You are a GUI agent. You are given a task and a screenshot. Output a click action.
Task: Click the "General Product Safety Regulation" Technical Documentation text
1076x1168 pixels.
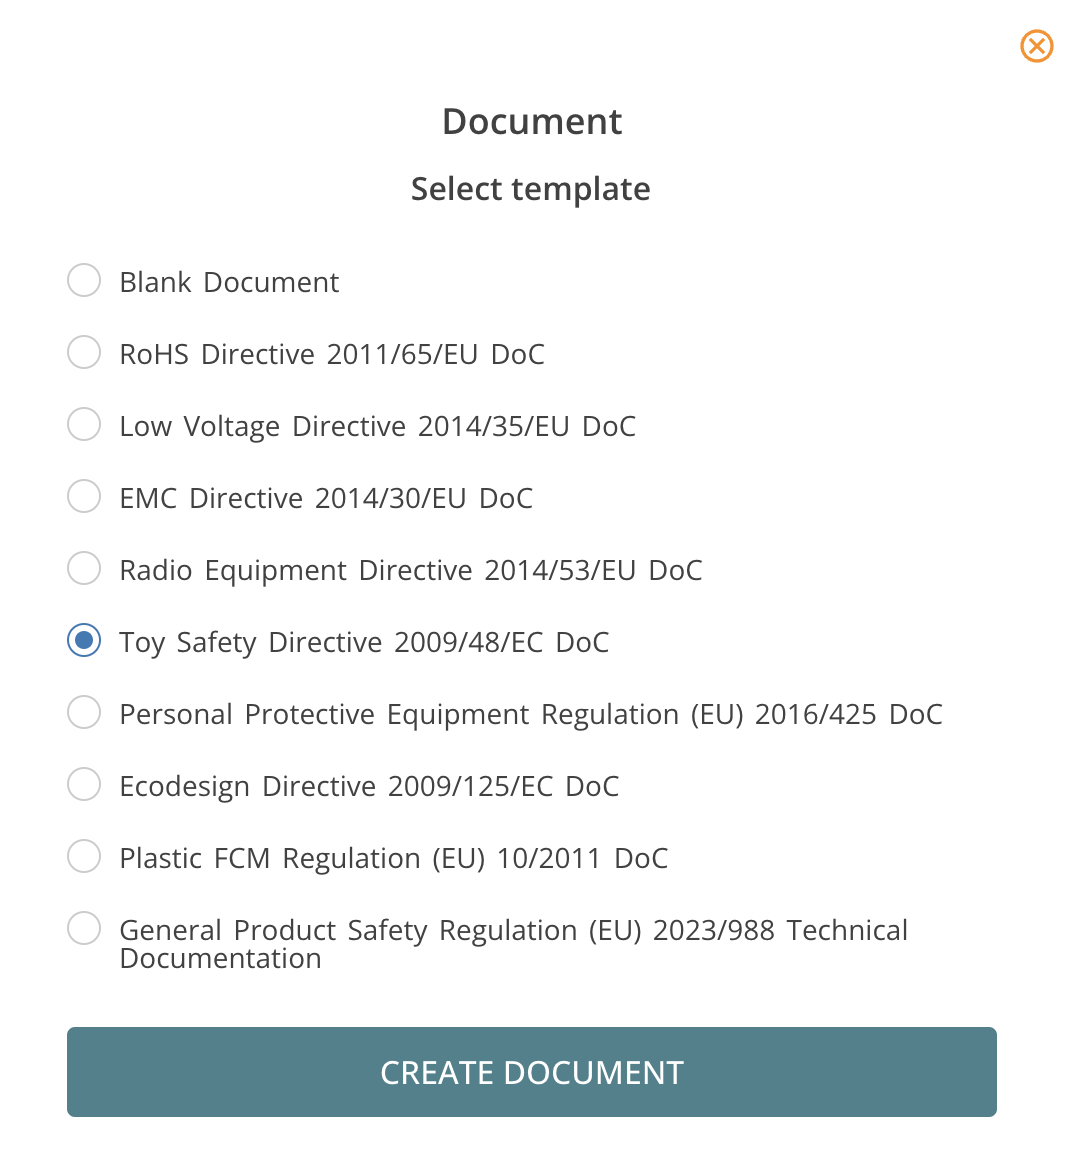tap(514, 944)
